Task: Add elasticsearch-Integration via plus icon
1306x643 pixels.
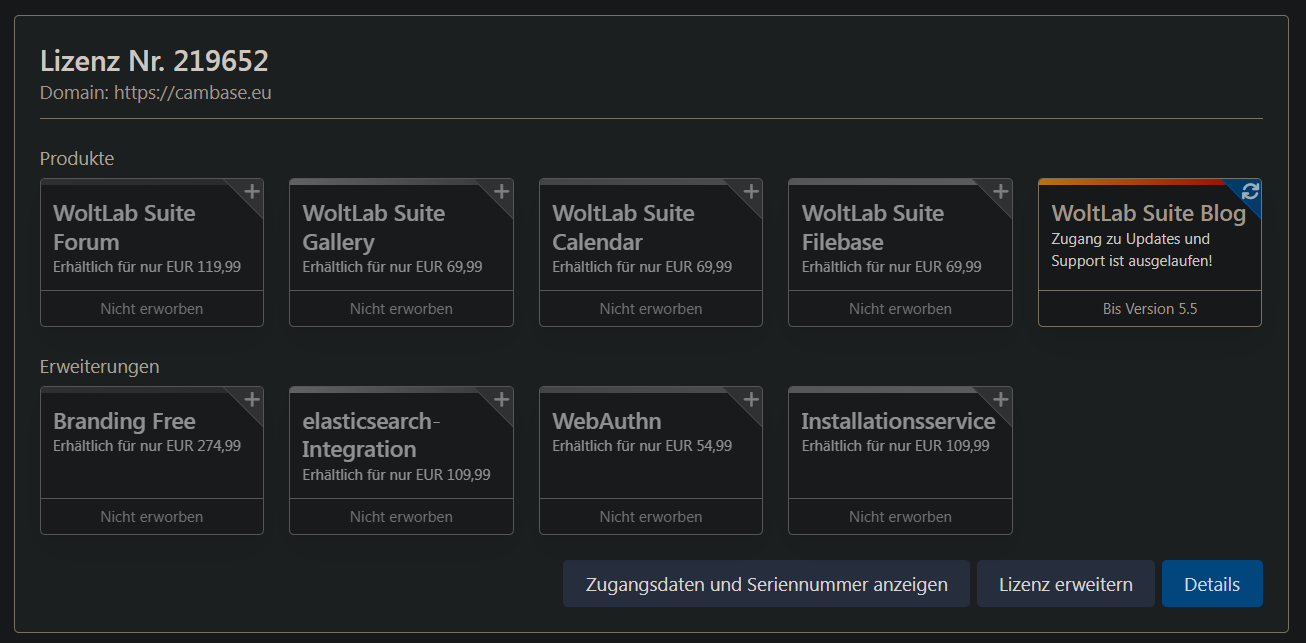Action: (501, 399)
